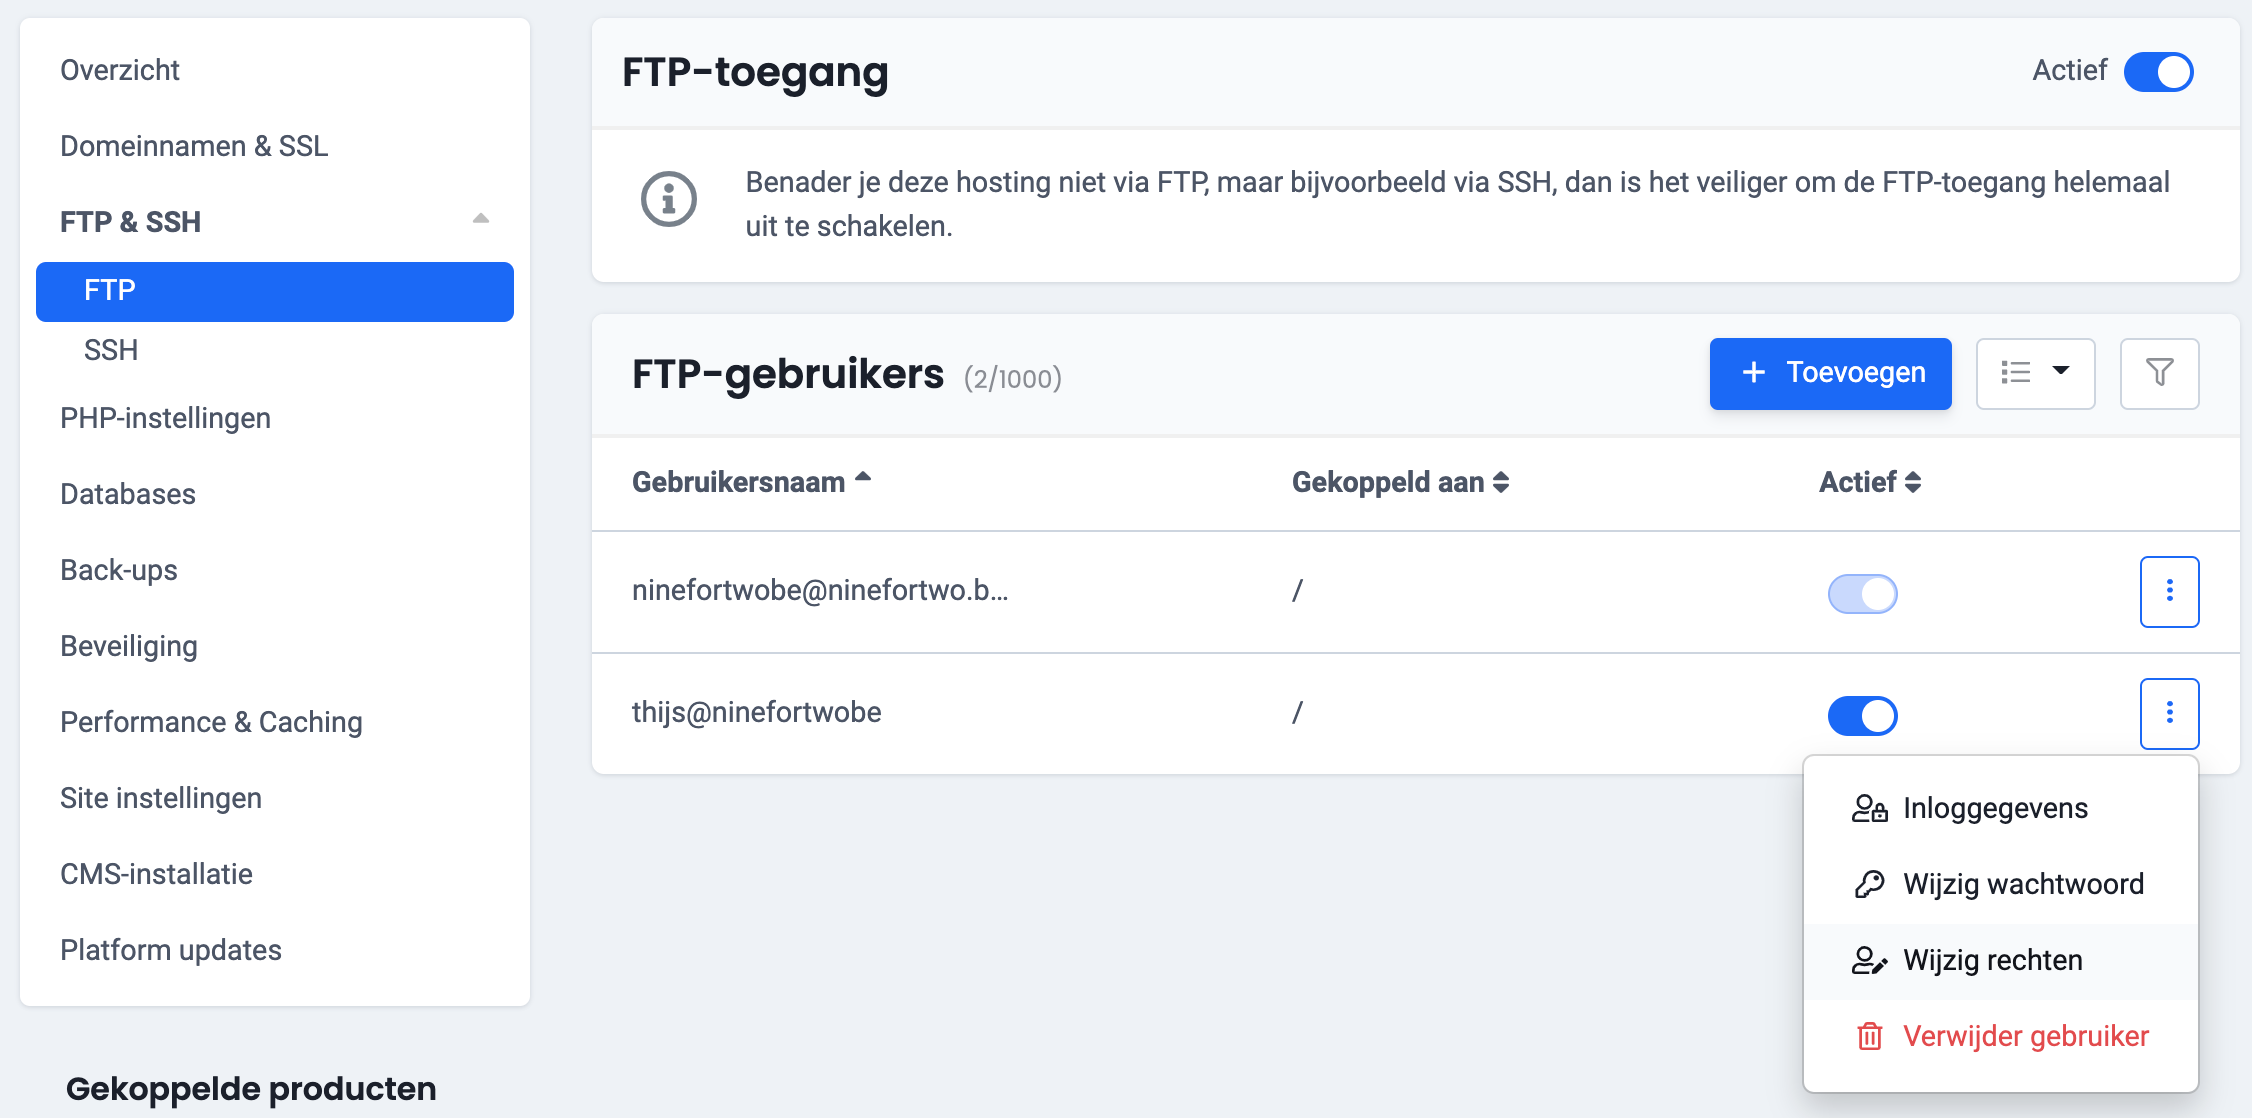Open Databases from the left sidebar
The image size is (2252, 1118).
point(128,494)
